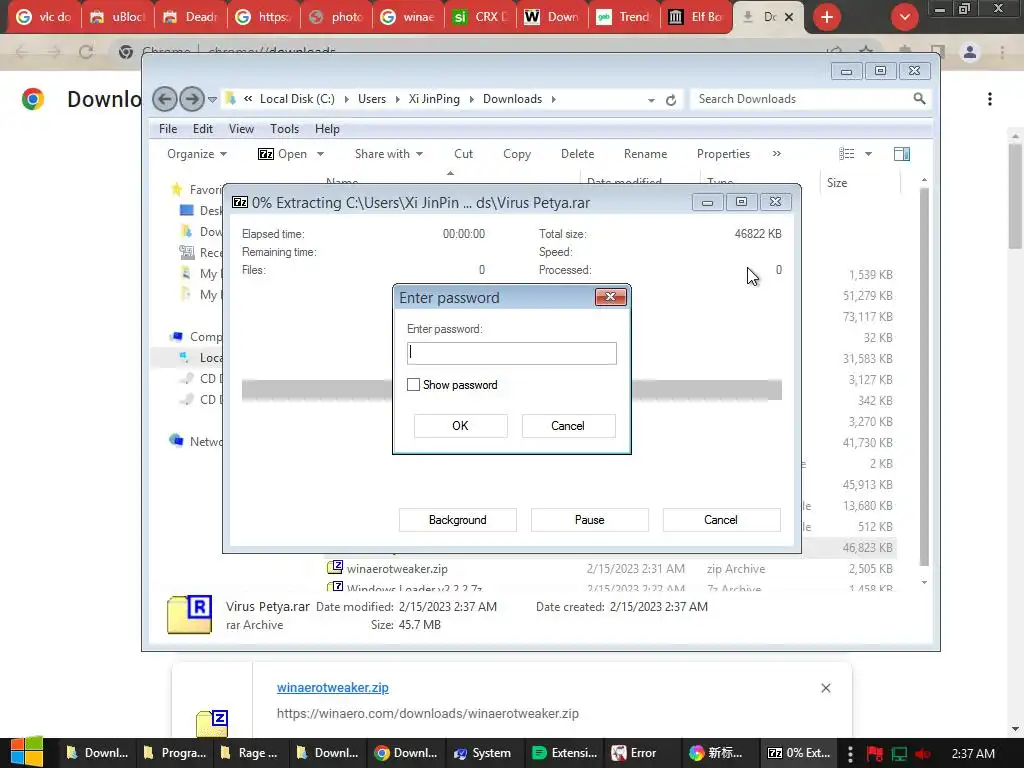Reload page in Chrome
1024x768 pixels.
point(86,52)
